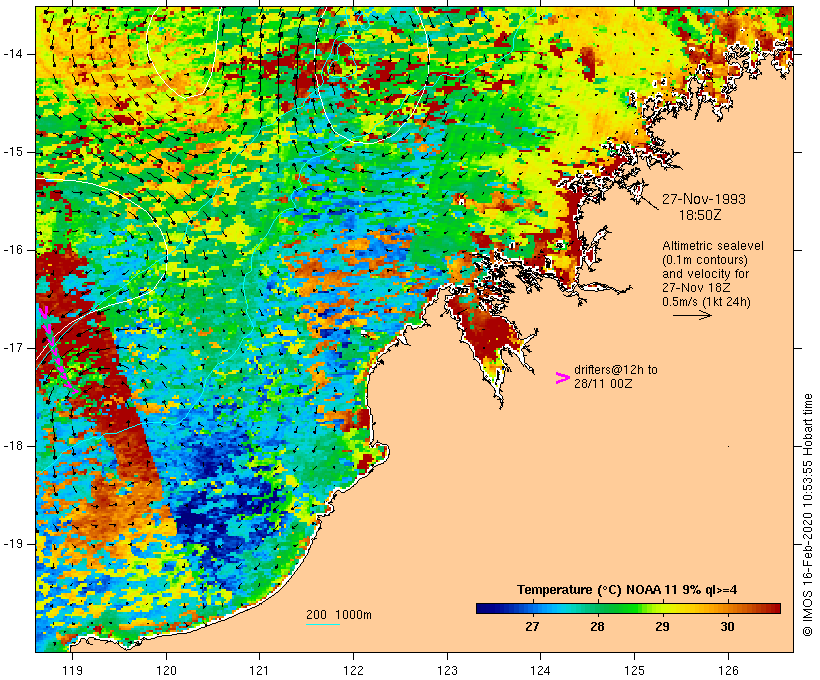The height and width of the screenshot is (680, 820).
Task: Click the latitude label -15
Action: click(x=13, y=152)
